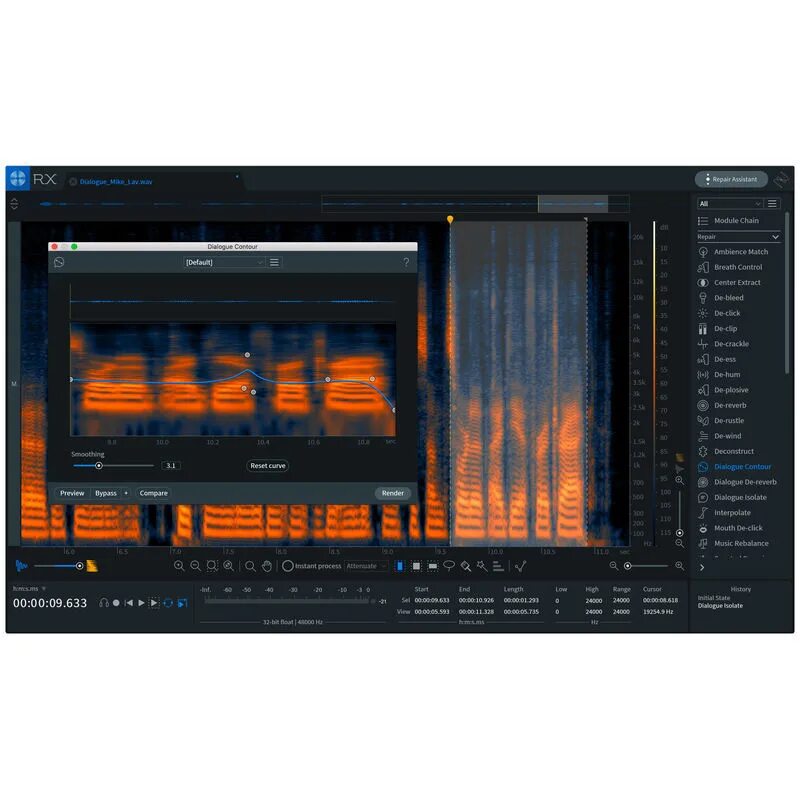Select the brush selection tool
This screenshot has height=800, width=800.
click(x=465, y=566)
